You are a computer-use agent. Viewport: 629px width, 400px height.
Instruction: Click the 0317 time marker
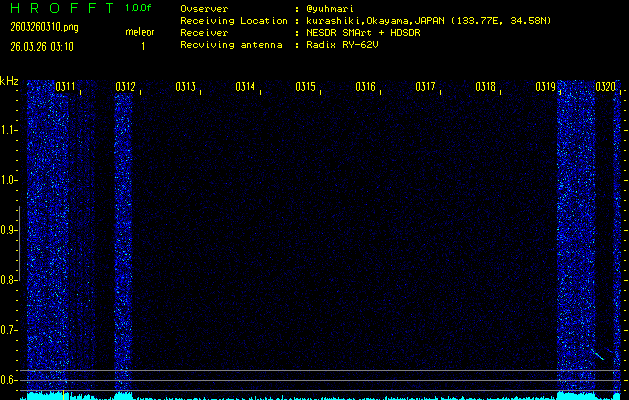click(426, 87)
